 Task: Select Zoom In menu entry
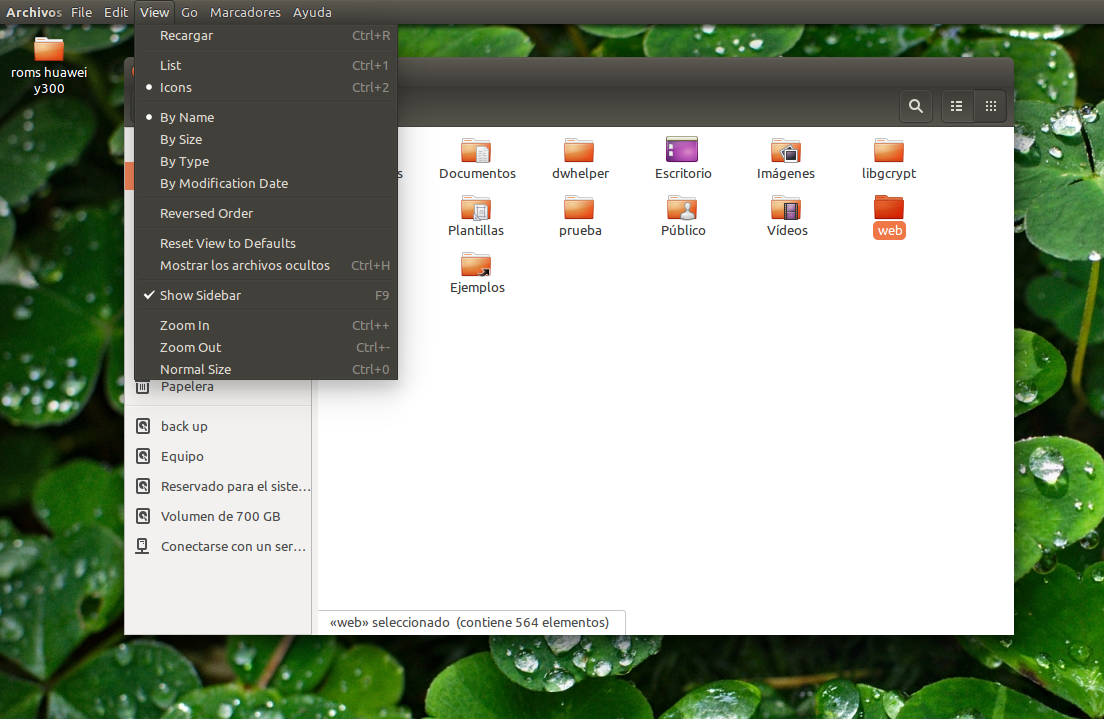(185, 326)
